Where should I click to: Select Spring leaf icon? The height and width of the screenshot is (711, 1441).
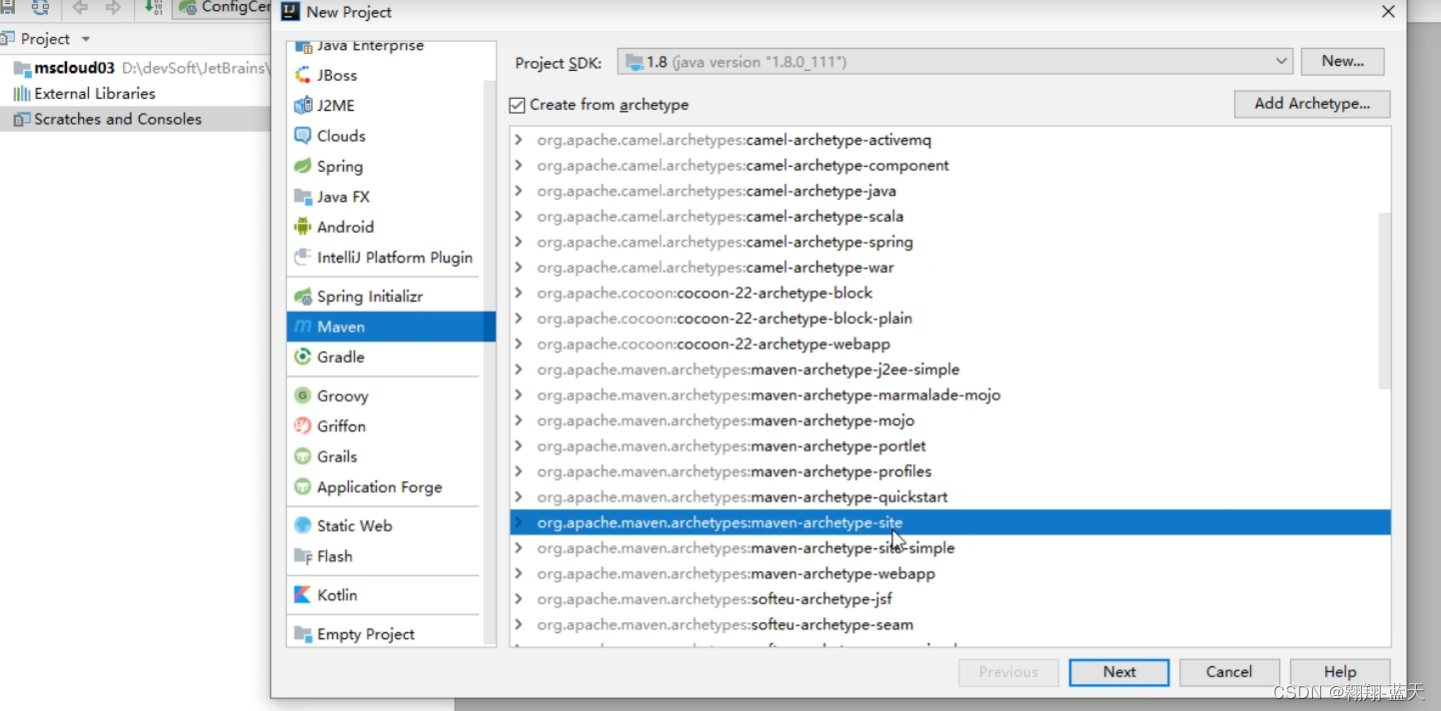click(303, 166)
